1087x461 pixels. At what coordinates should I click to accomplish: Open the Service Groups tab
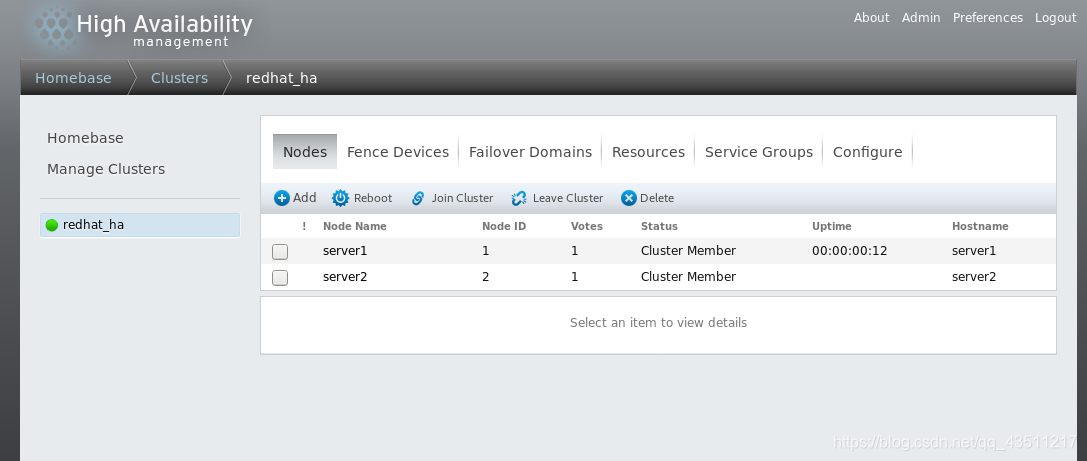tap(758, 152)
